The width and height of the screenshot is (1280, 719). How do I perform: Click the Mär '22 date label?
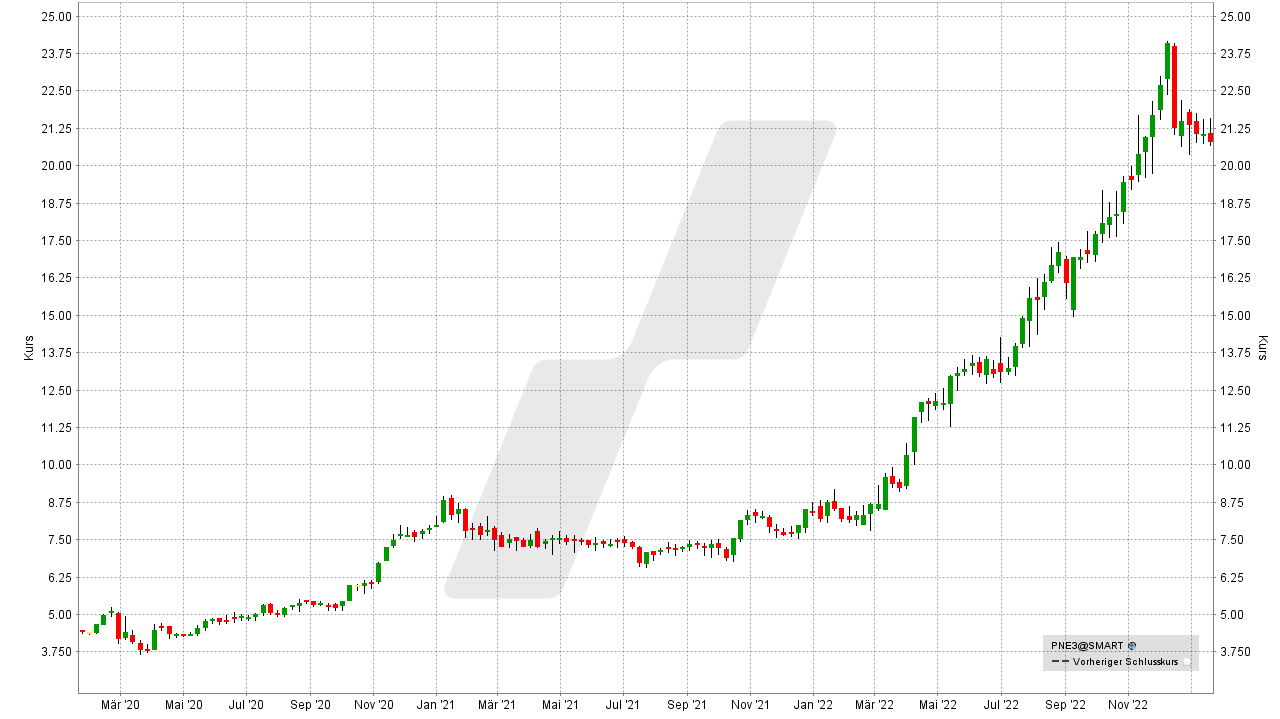874,705
